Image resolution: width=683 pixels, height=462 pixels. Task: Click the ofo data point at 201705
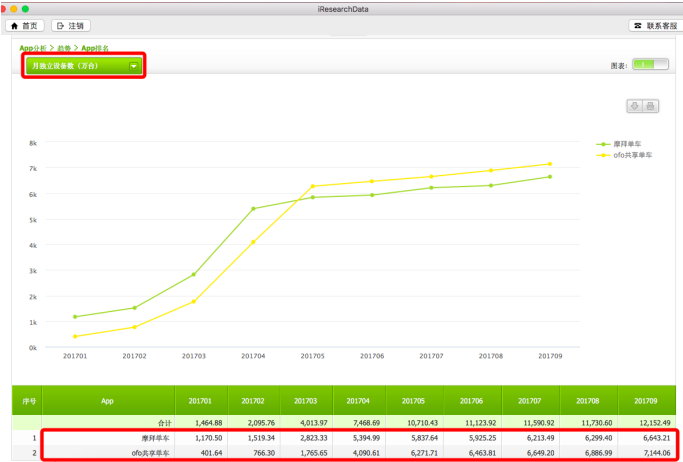click(313, 186)
